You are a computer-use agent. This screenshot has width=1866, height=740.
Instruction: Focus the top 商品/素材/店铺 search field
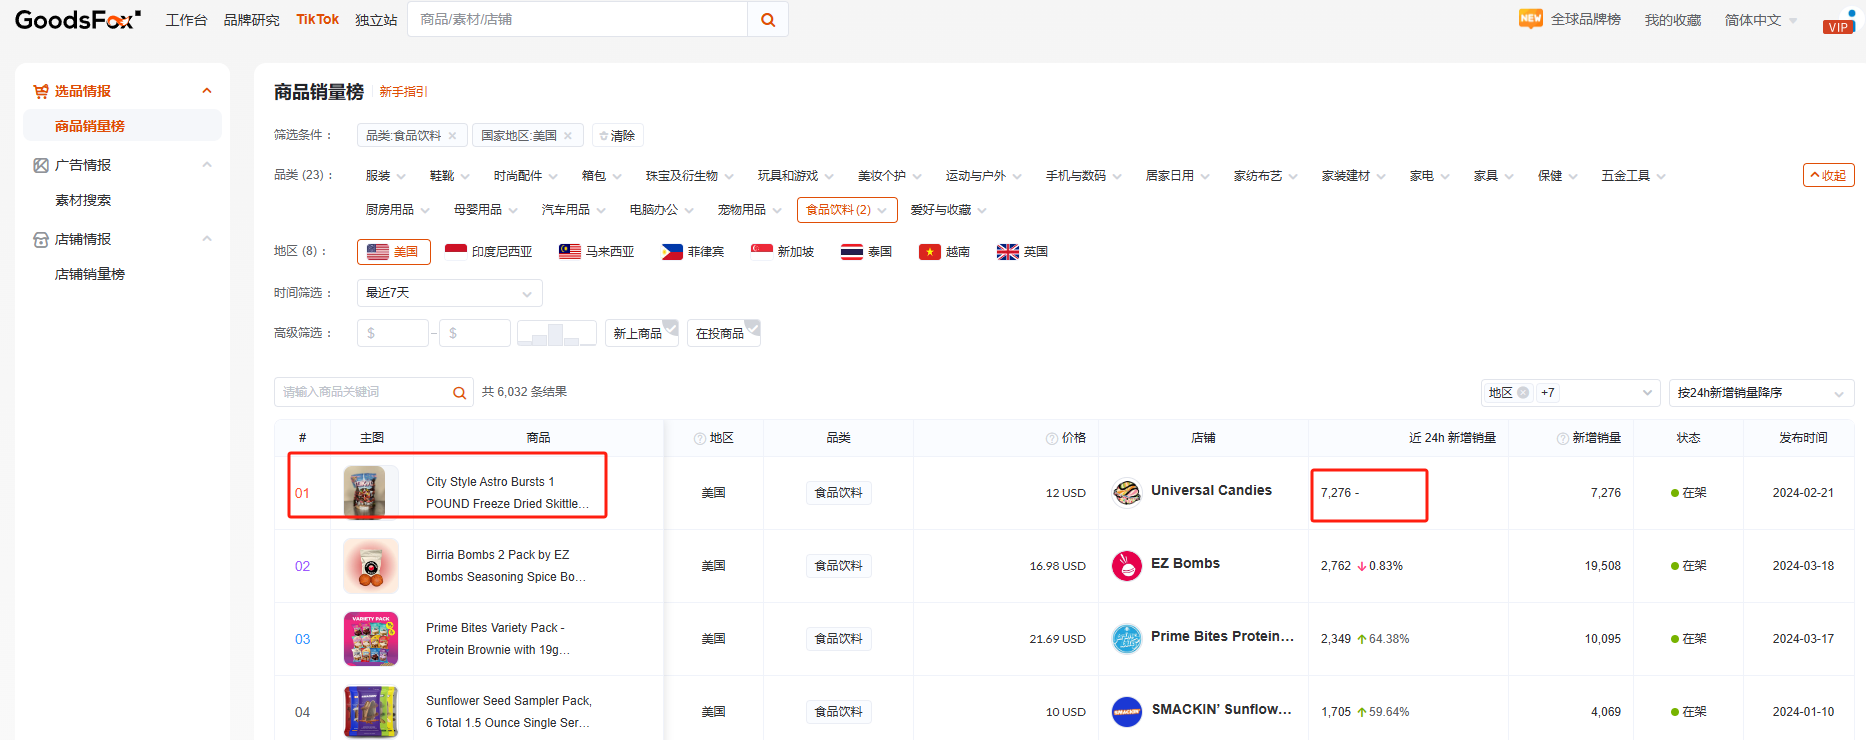click(578, 20)
